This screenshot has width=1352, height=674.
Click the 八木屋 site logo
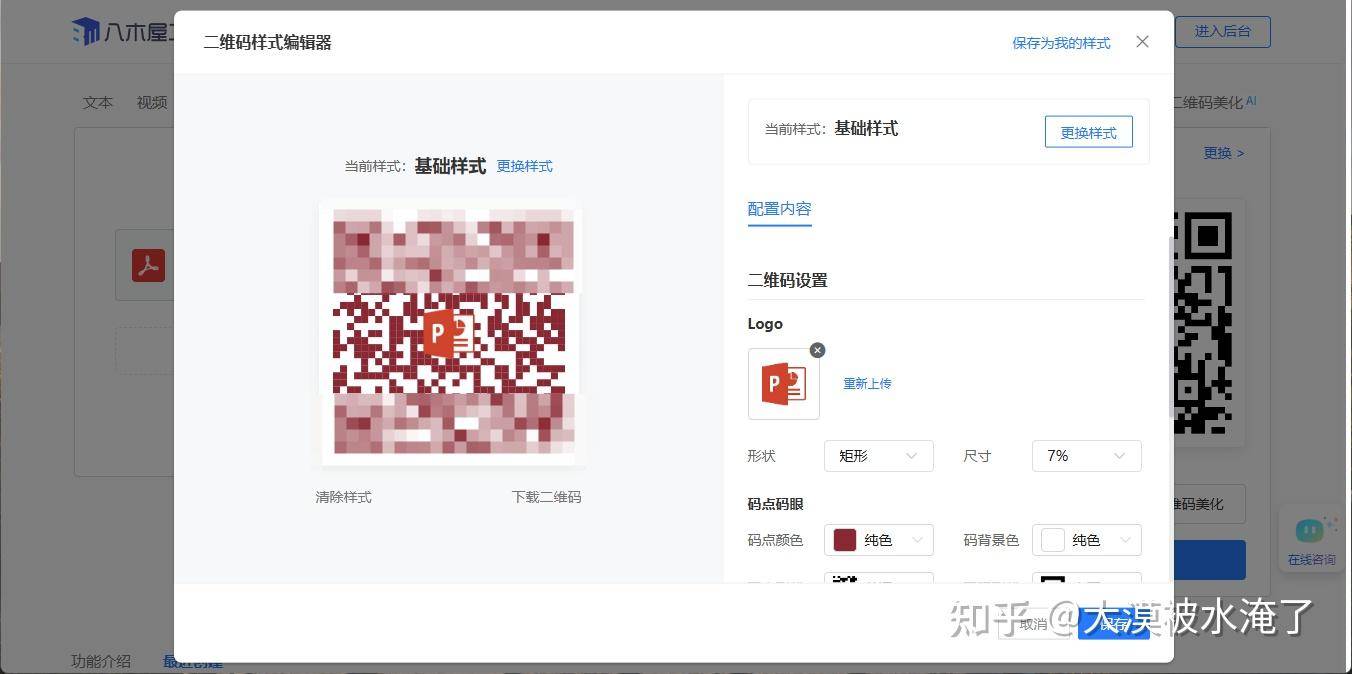122,32
